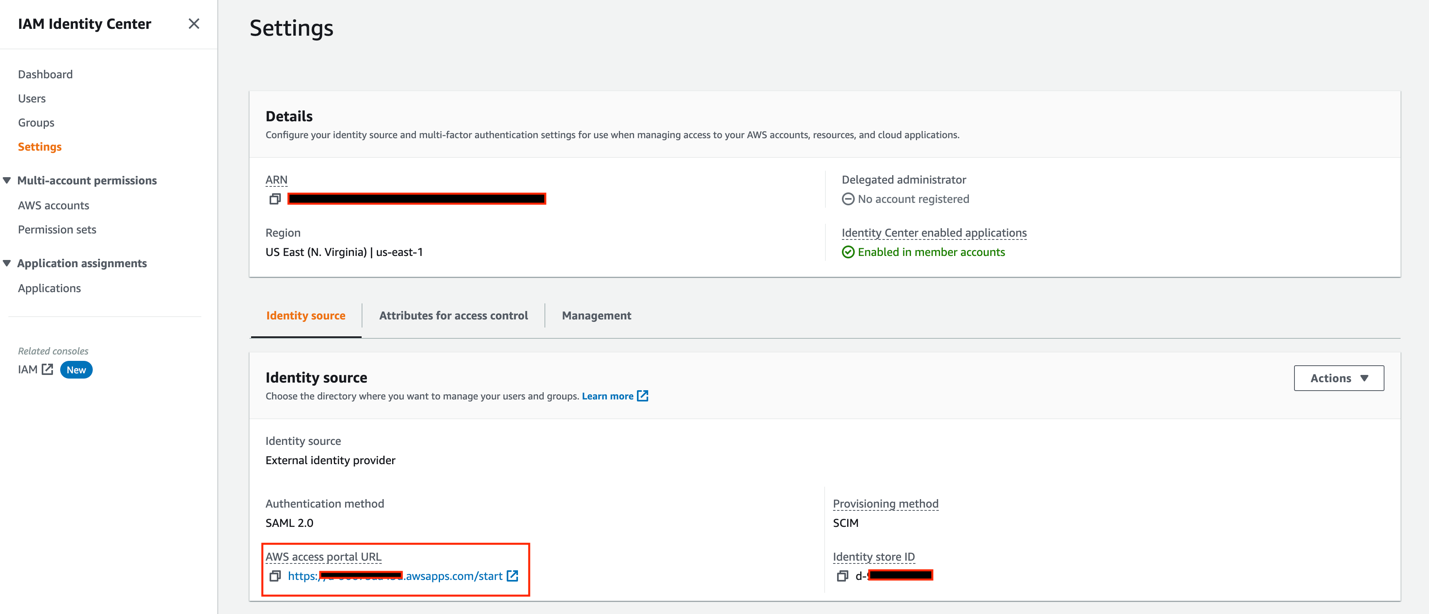The image size is (1429, 614).
Task: Go to Dashboard in the sidebar
Action: [45, 74]
